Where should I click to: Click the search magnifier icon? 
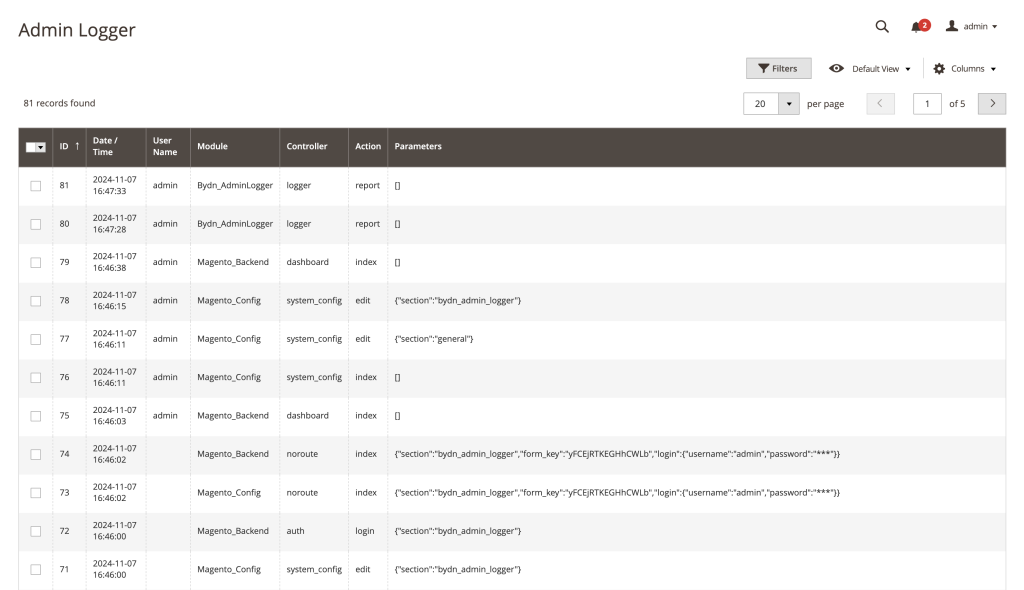pyautogui.click(x=881, y=26)
